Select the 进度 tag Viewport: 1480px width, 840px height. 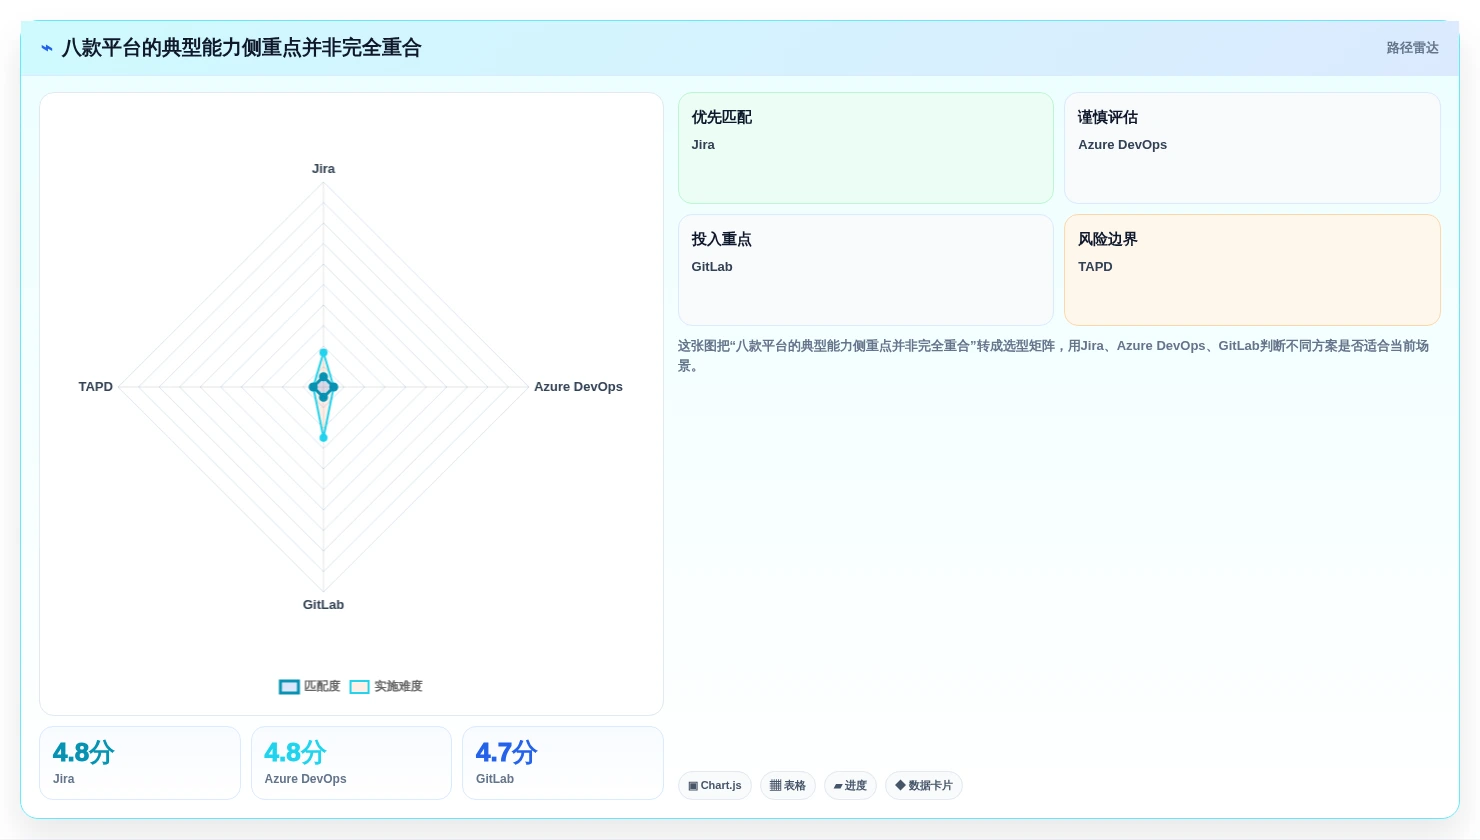(850, 786)
